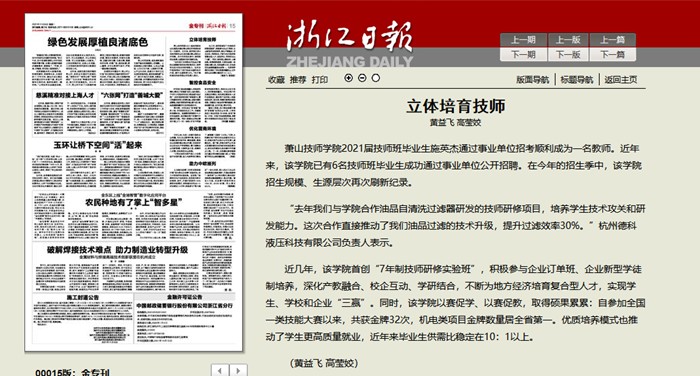700x376 pixels.
Task: Click 打印 to print the article
Action: [320, 79]
